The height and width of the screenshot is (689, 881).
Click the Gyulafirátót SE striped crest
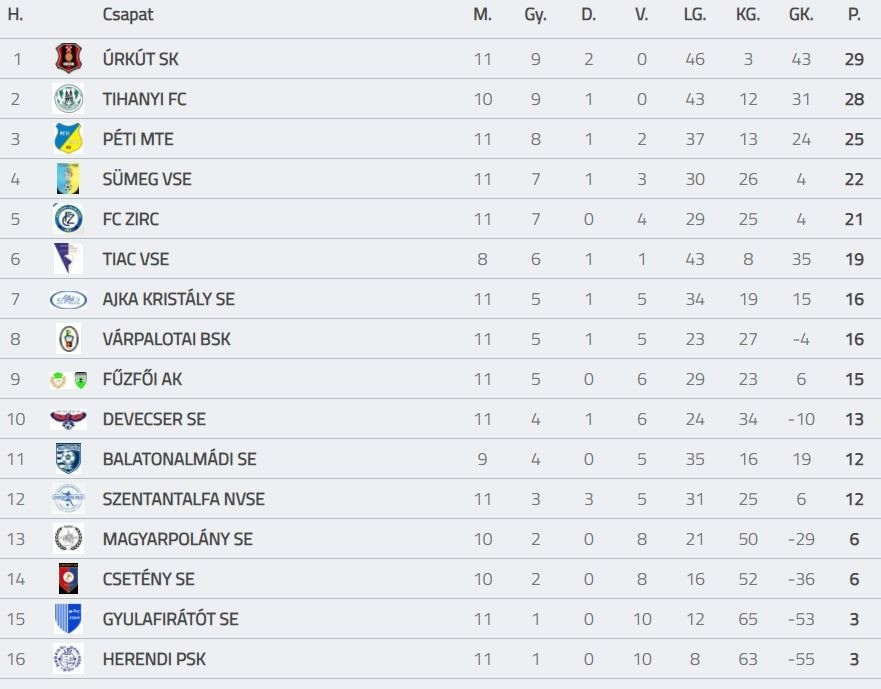(x=68, y=619)
